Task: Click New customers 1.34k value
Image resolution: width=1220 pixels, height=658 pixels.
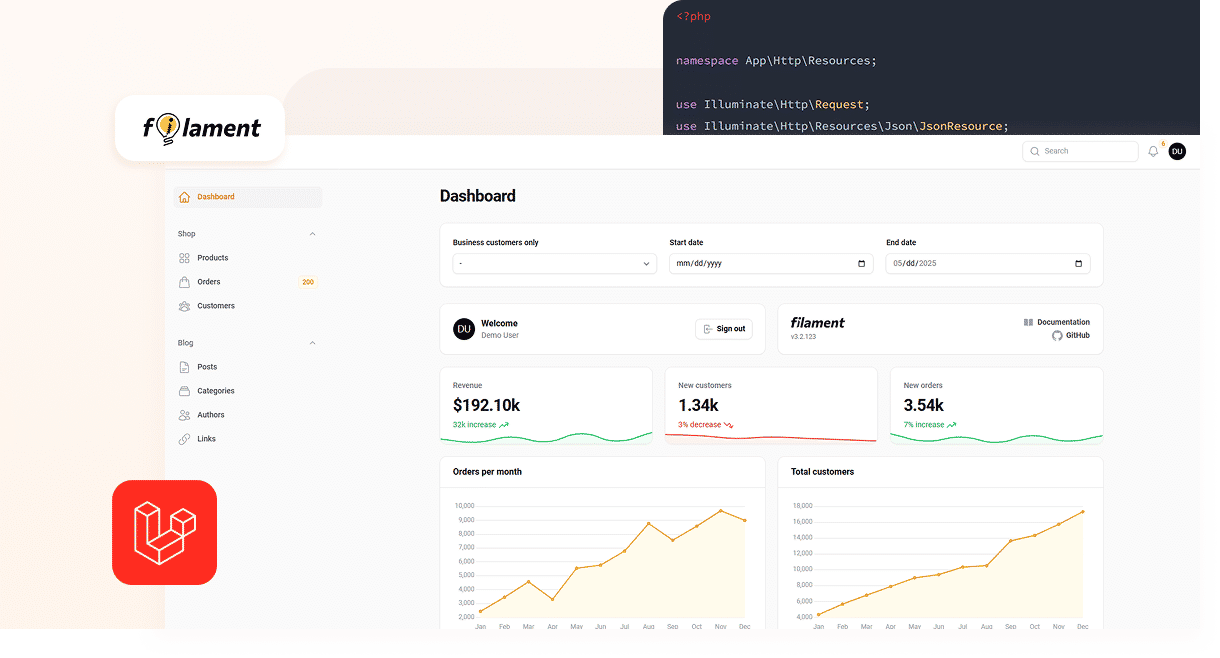Action: pos(698,405)
